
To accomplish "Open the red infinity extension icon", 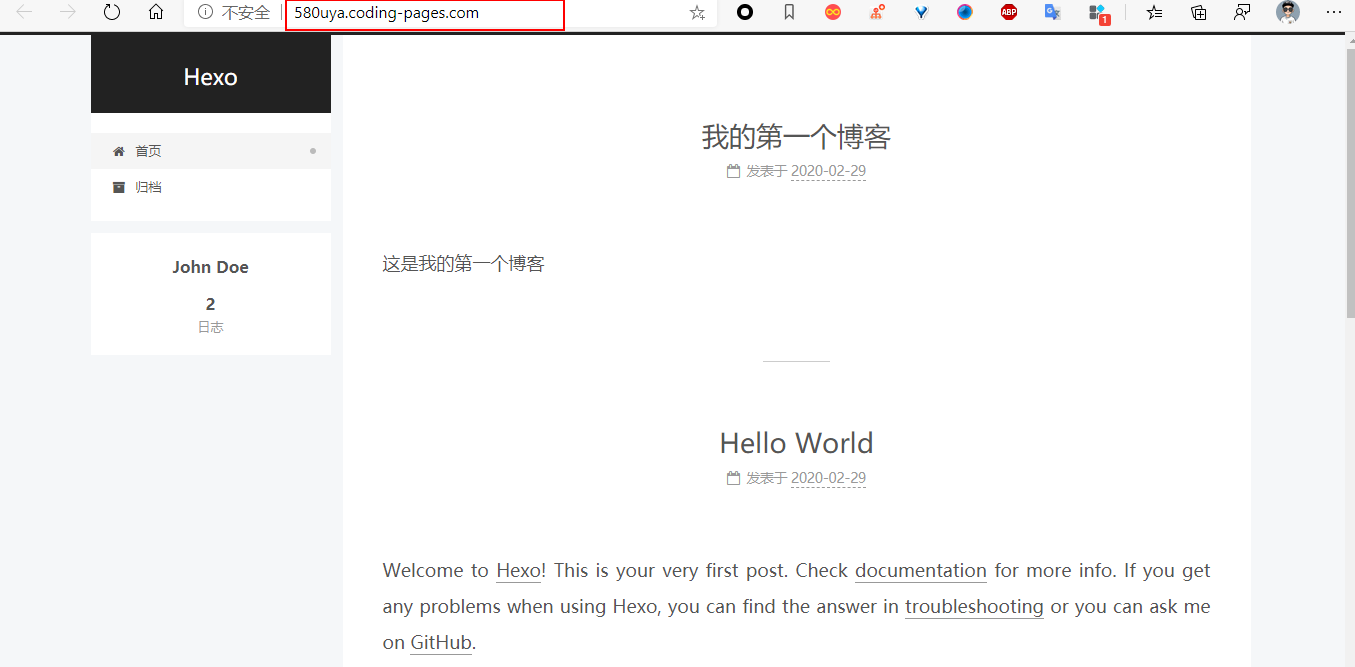I will 833,12.
